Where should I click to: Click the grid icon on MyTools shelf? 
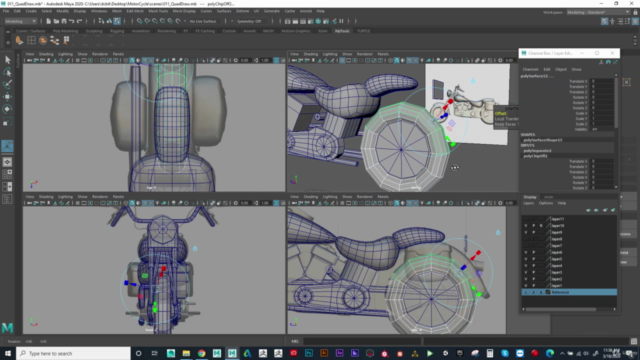[x=31, y=40]
